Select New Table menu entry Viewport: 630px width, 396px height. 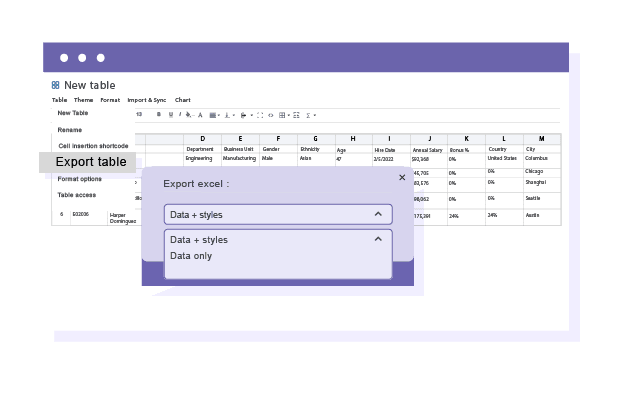click(x=73, y=113)
